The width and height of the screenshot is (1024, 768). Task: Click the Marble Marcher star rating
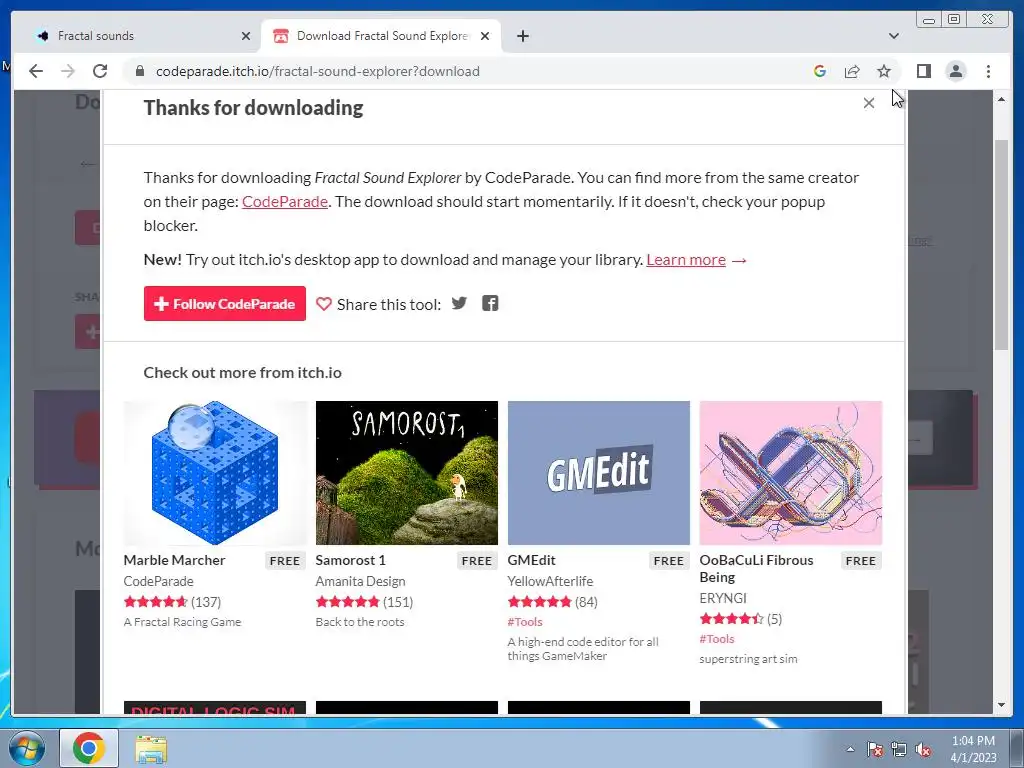pyautogui.click(x=155, y=601)
